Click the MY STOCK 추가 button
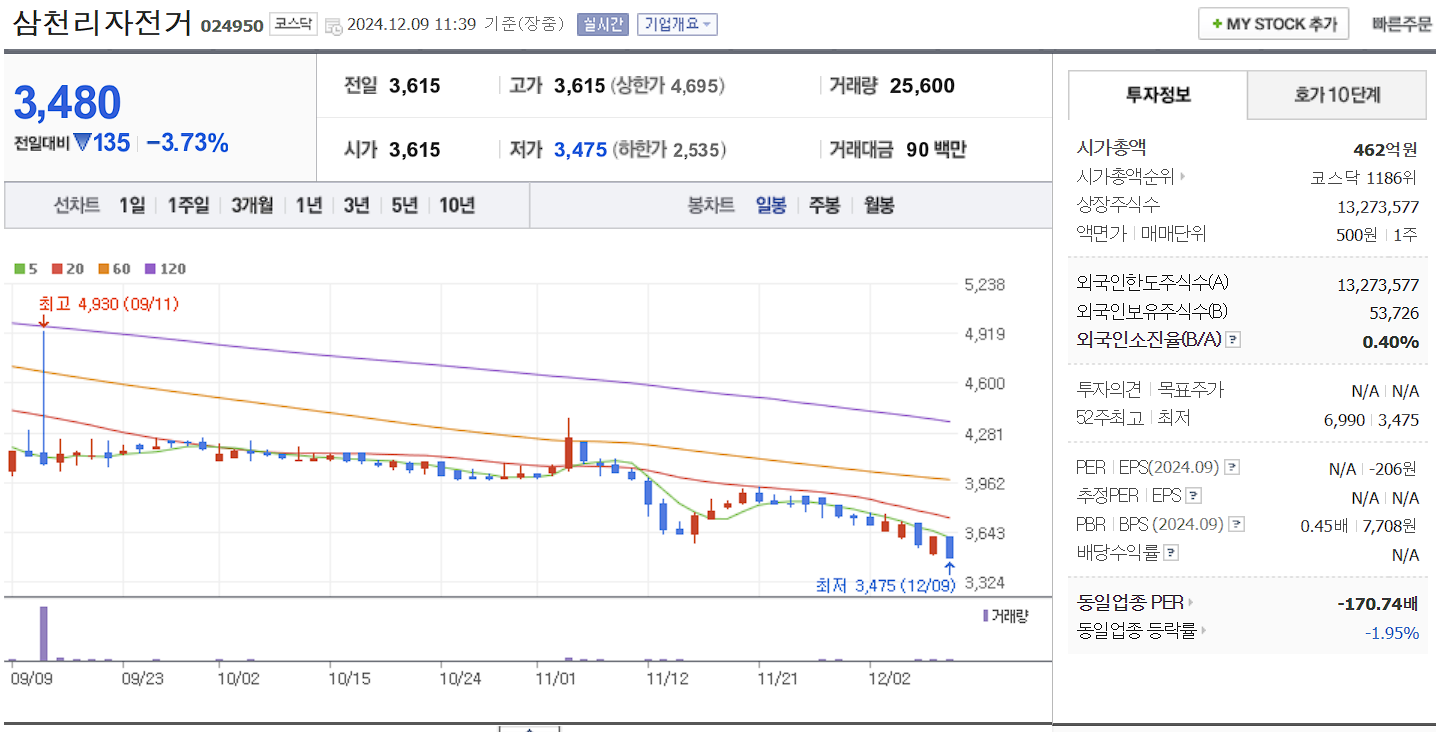Screen dimensions: 1436x732 pyautogui.click(x=1273, y=23)
